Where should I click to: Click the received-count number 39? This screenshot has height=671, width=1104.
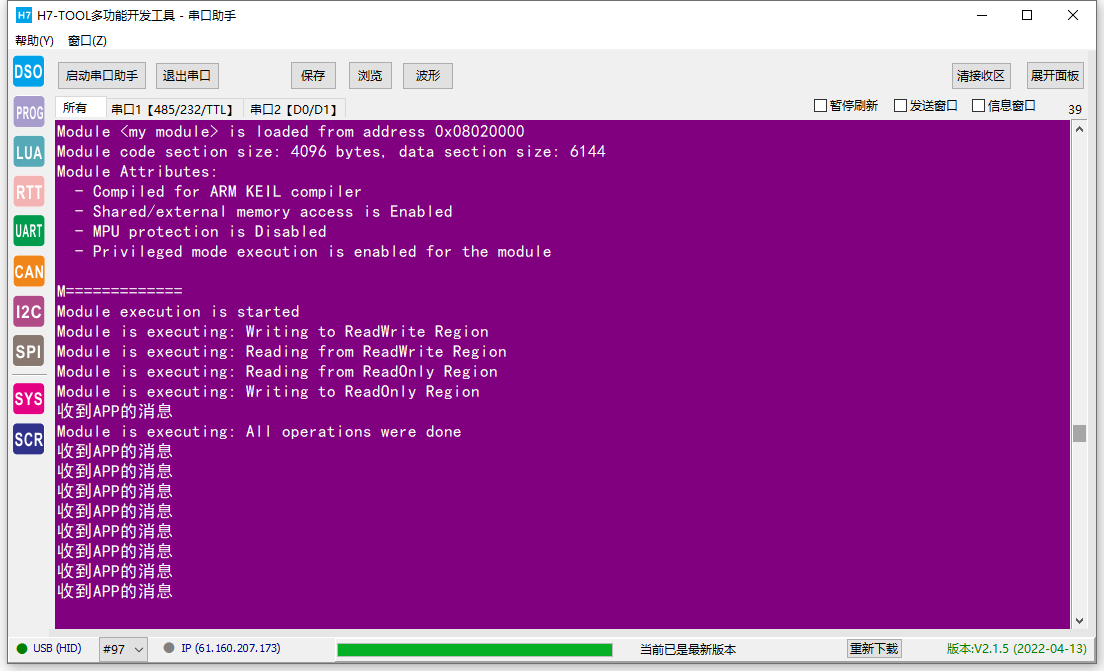pos(1074,109)
